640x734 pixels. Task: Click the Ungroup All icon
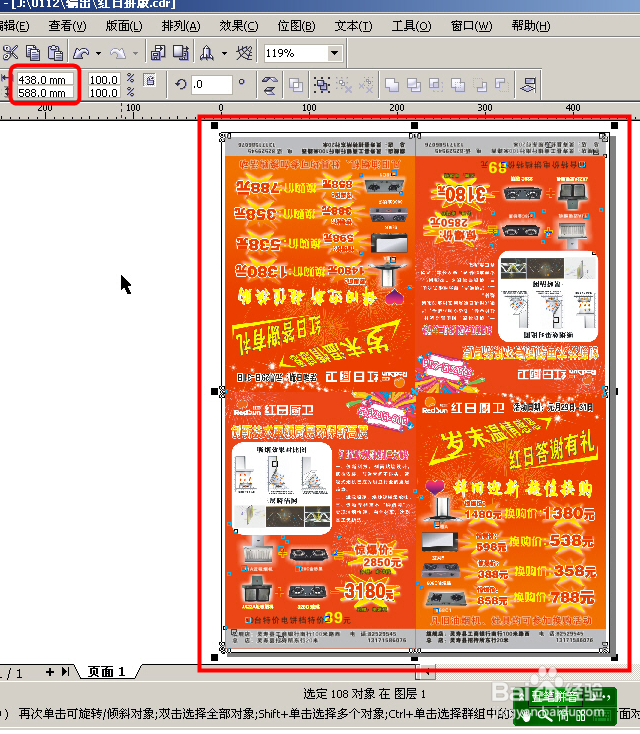(x=366, y=85)
